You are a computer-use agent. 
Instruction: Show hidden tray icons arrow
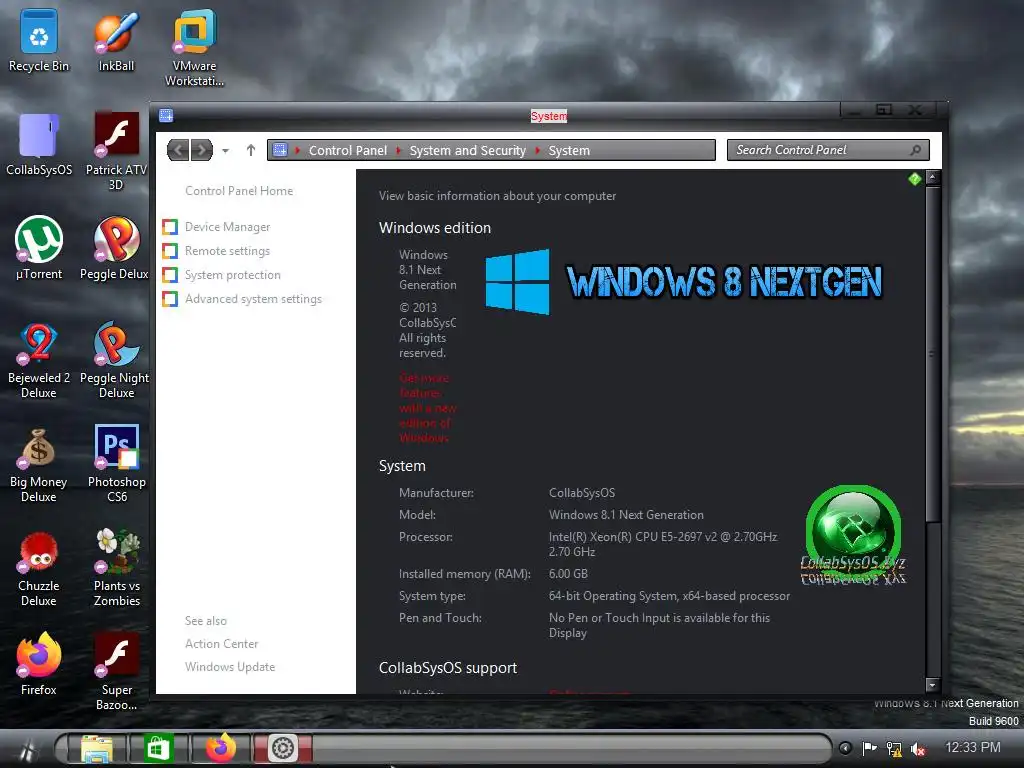tap(845, 748)
